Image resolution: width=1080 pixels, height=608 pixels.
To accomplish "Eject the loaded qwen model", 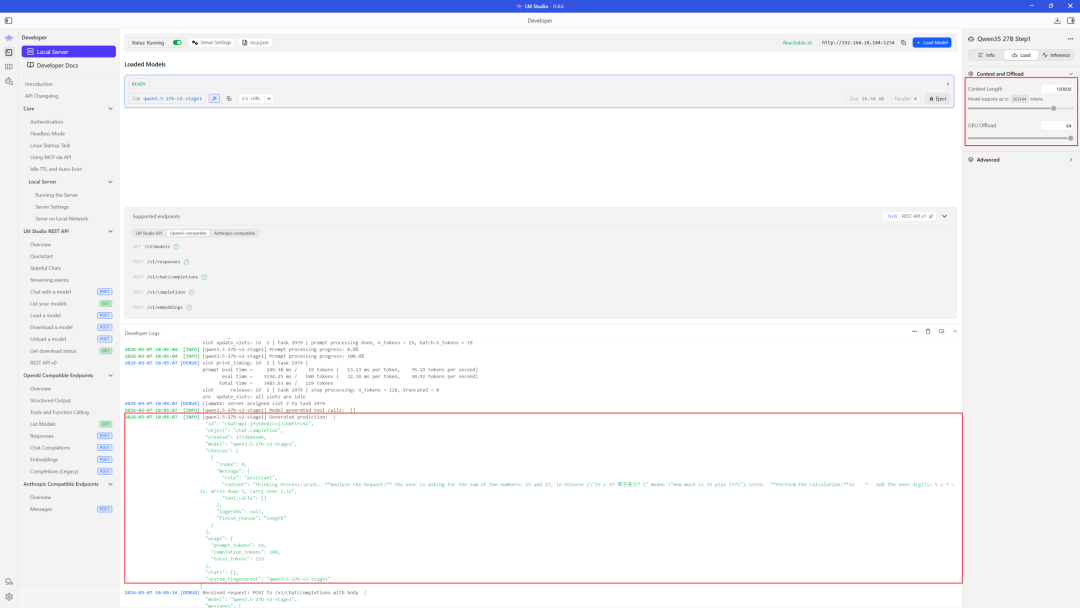I will tap(936, 99).
